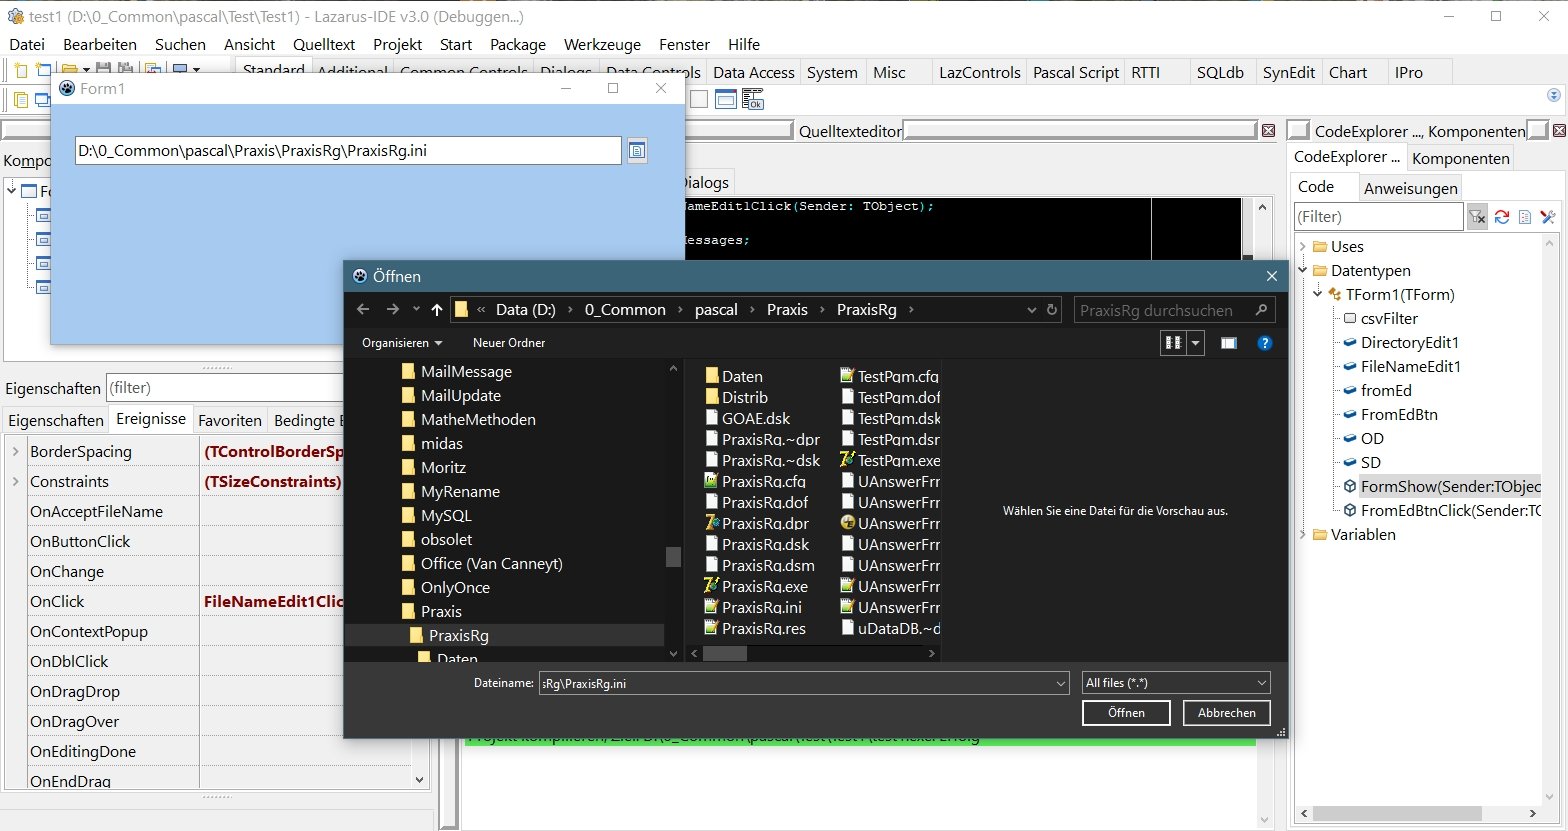This screenshot has height=831, width=1568.
Task: Close the CodeExplorer docked panel
Action: [x=1560, y=130]
